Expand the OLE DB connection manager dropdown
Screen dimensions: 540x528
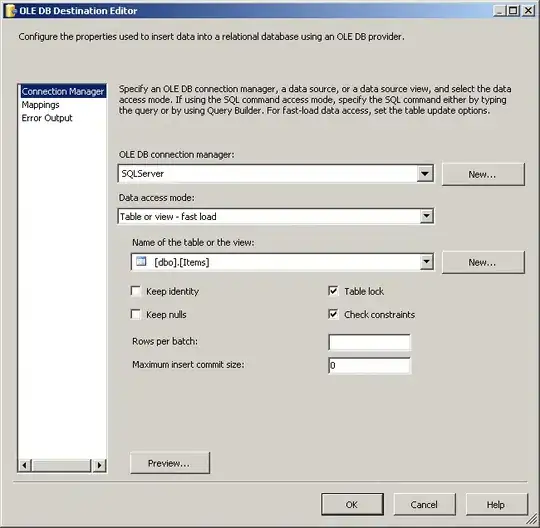(x=425, y=174)
